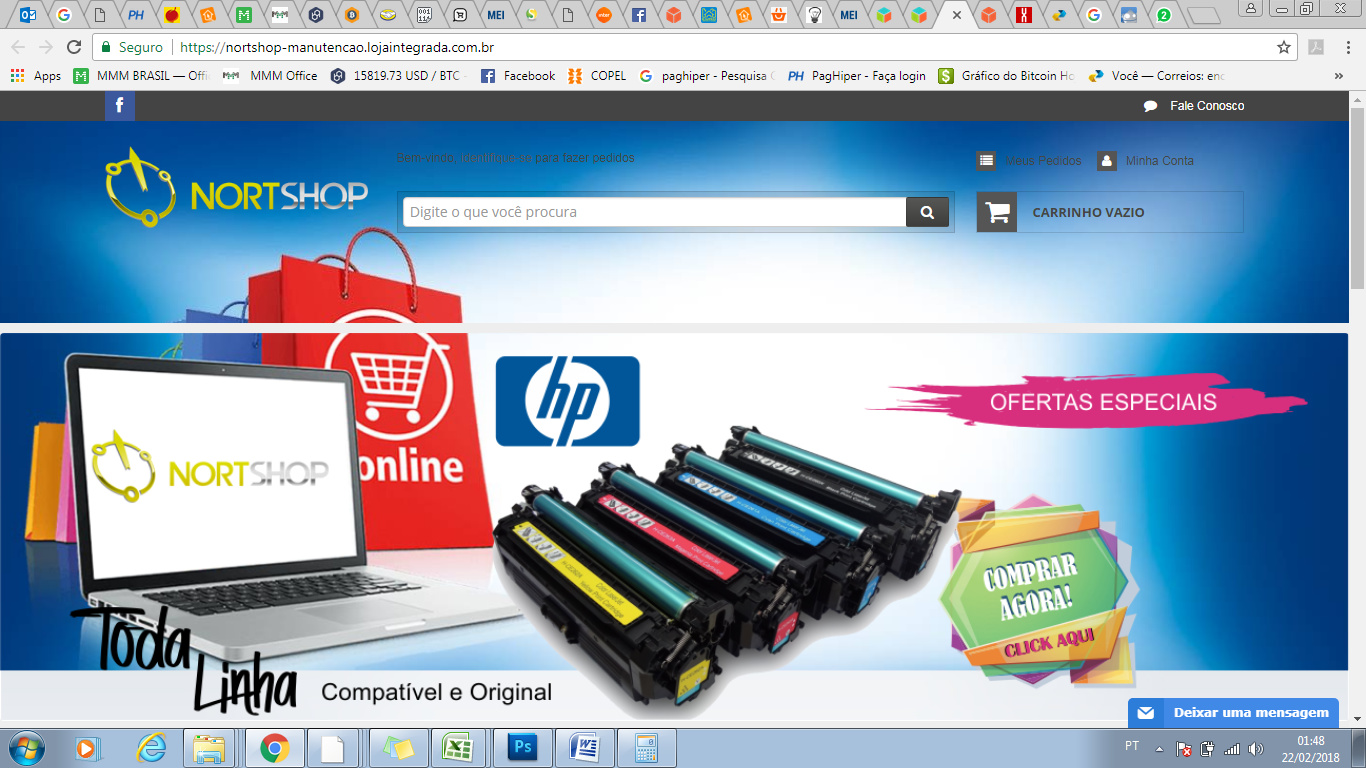The width and height of the screenshot is (1366, 768).
Task: Click the PT language indicator in the tray
Action: [1132, 746]
